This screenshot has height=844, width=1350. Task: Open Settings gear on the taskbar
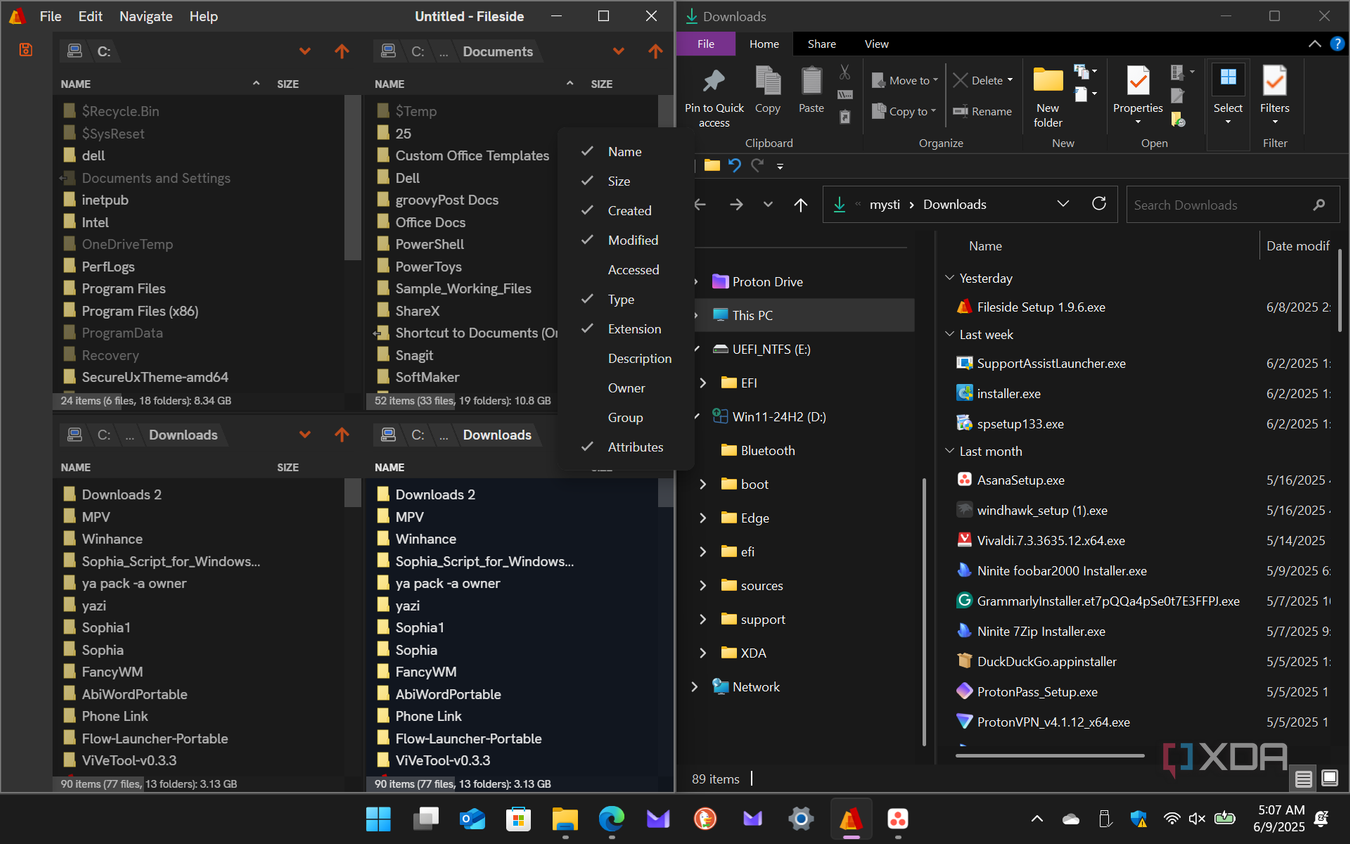point(800,819)
